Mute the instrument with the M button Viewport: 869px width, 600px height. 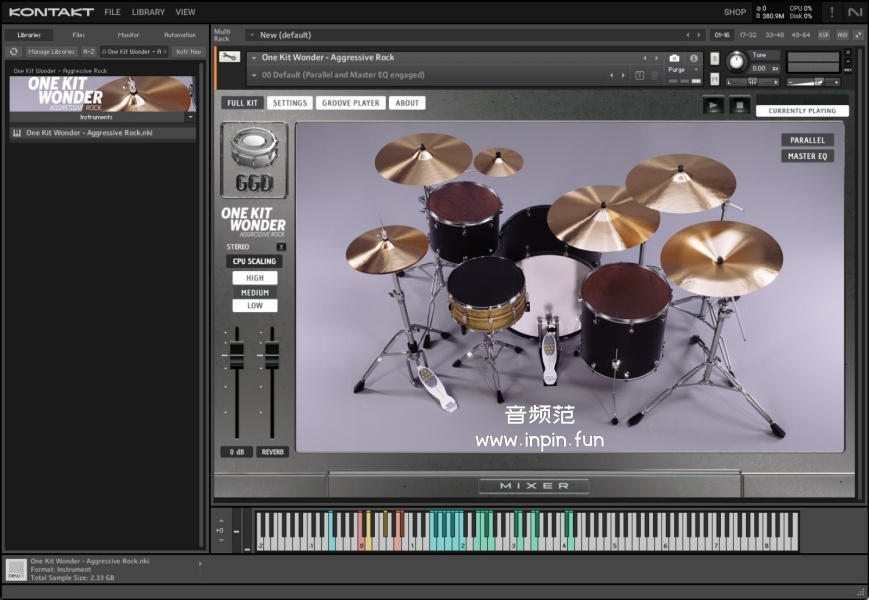714,79
